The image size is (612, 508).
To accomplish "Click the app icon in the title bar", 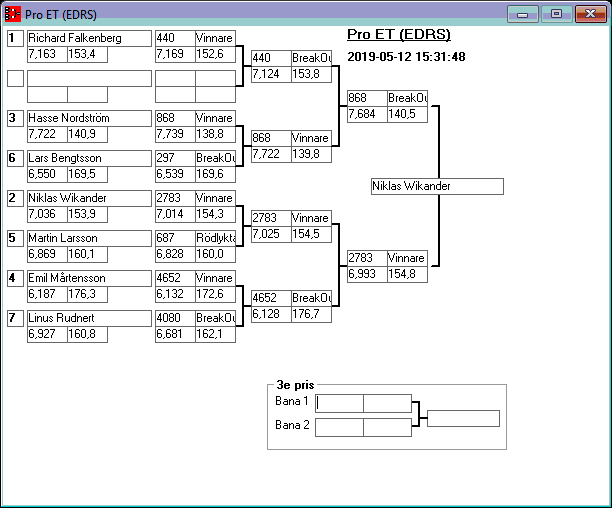I will 13,14.
